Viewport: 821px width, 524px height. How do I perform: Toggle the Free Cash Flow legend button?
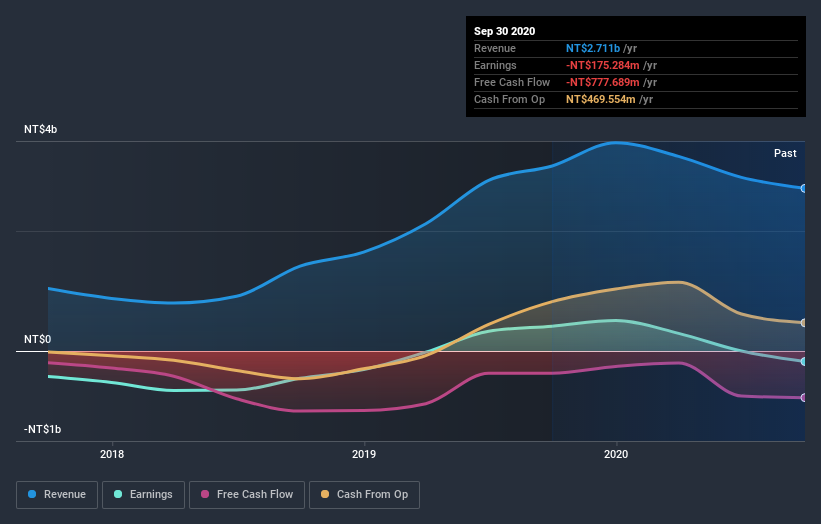[x=247, y=495]
